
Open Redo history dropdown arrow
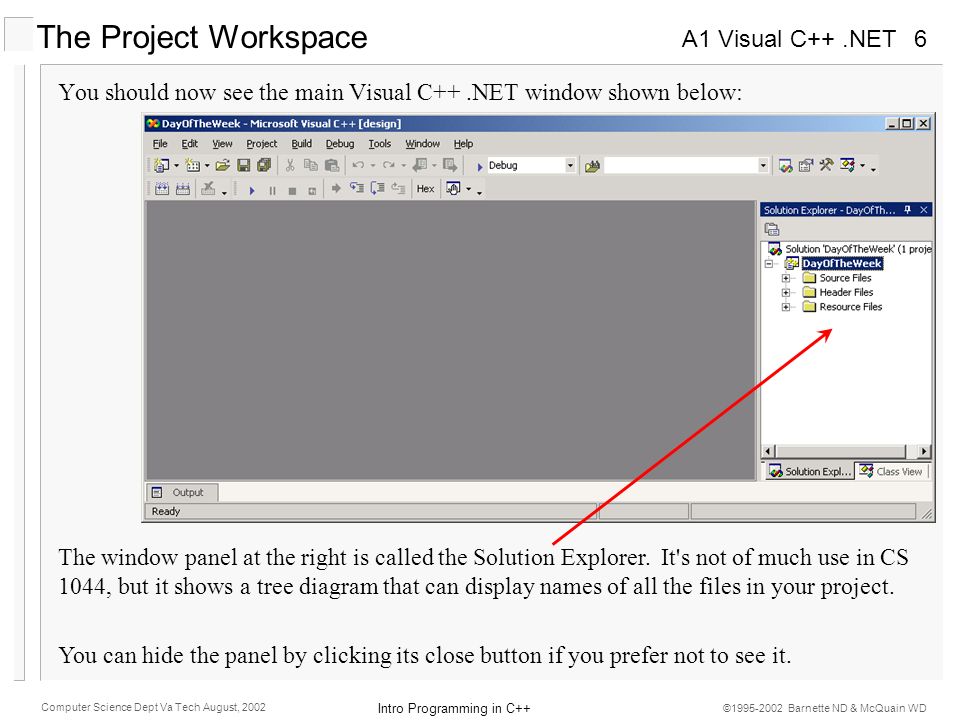pyautogui.click(x=403, y=165)
